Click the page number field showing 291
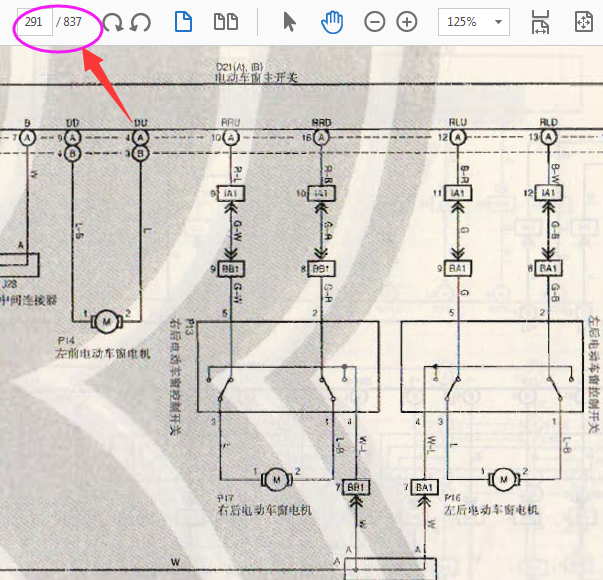Screen dimensions: 603x580 pos(35,22)
